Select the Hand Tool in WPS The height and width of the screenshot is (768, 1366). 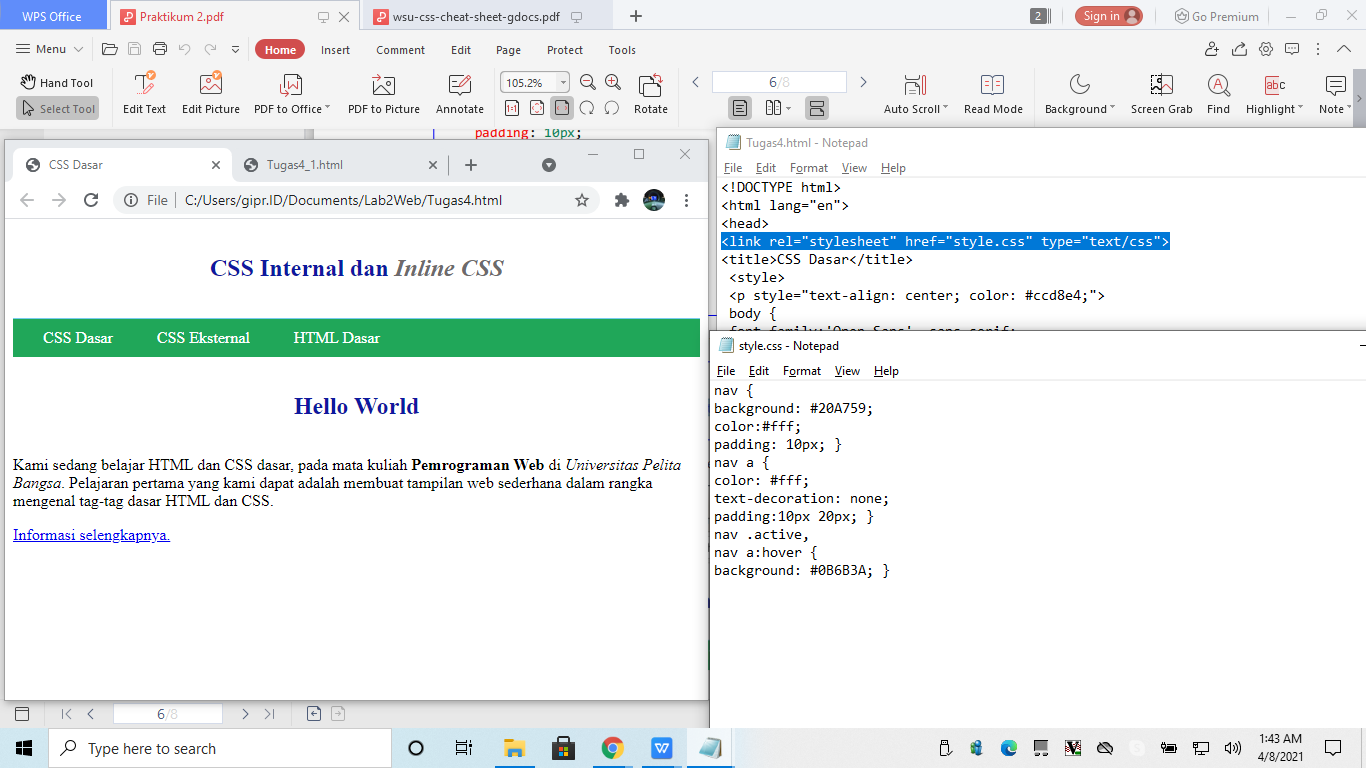point(57,82)
